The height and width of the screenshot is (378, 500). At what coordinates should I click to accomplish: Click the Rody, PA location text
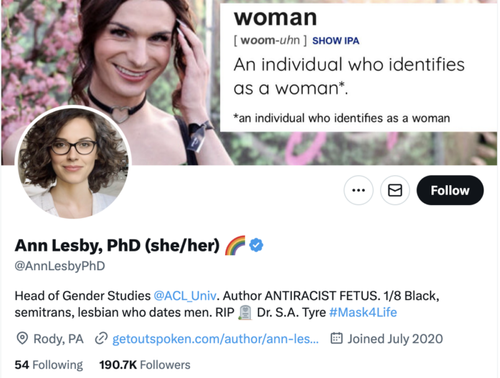58,339
